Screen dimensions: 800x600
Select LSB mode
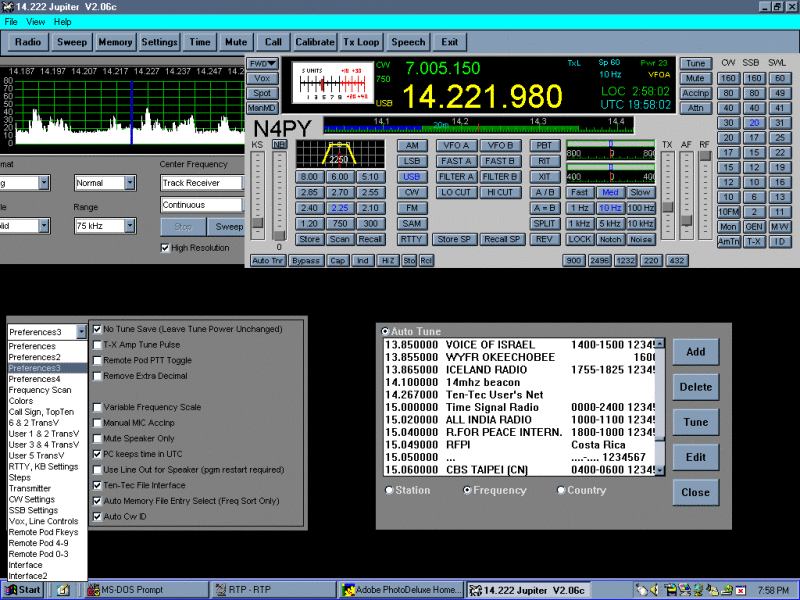click(x=412, y=161)
